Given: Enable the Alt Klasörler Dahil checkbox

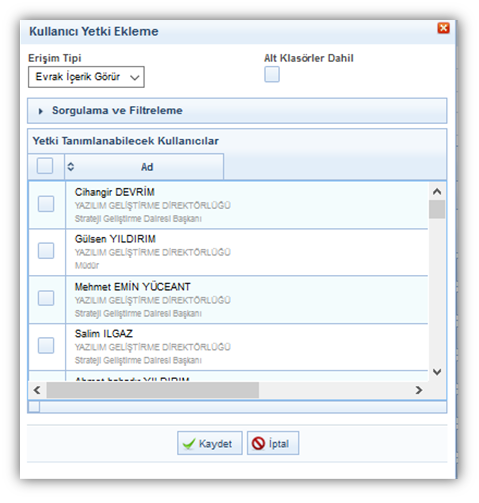Looking at the screenshot, I should tap(272, 74).
